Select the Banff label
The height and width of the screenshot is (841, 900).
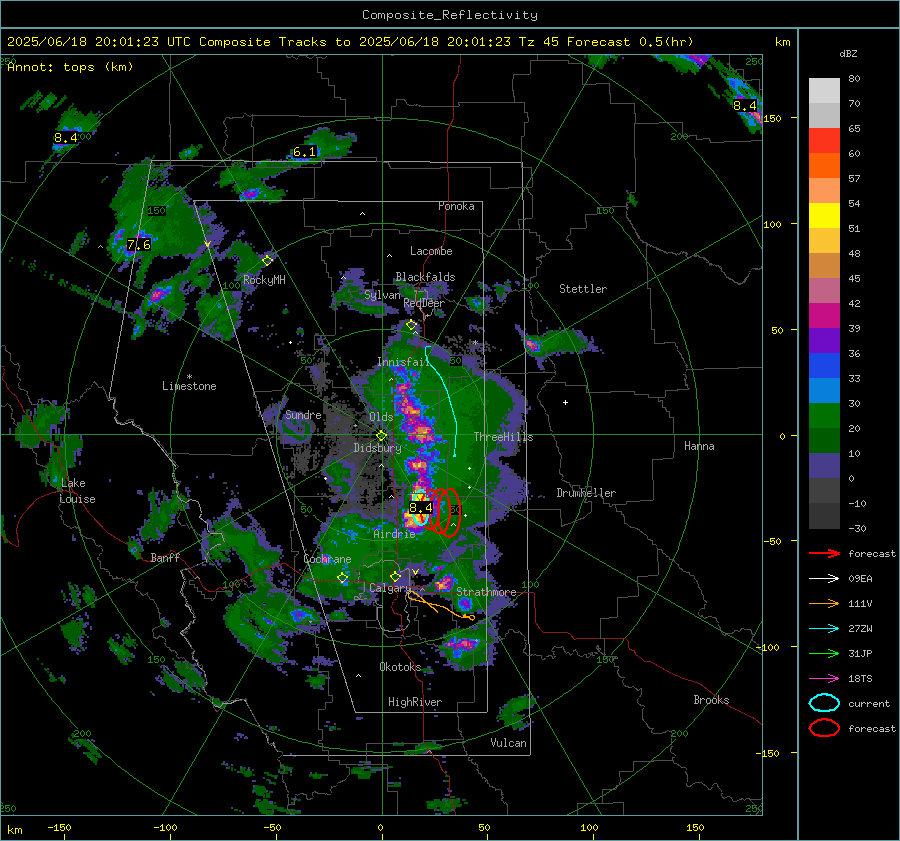[x=165, y=557]
